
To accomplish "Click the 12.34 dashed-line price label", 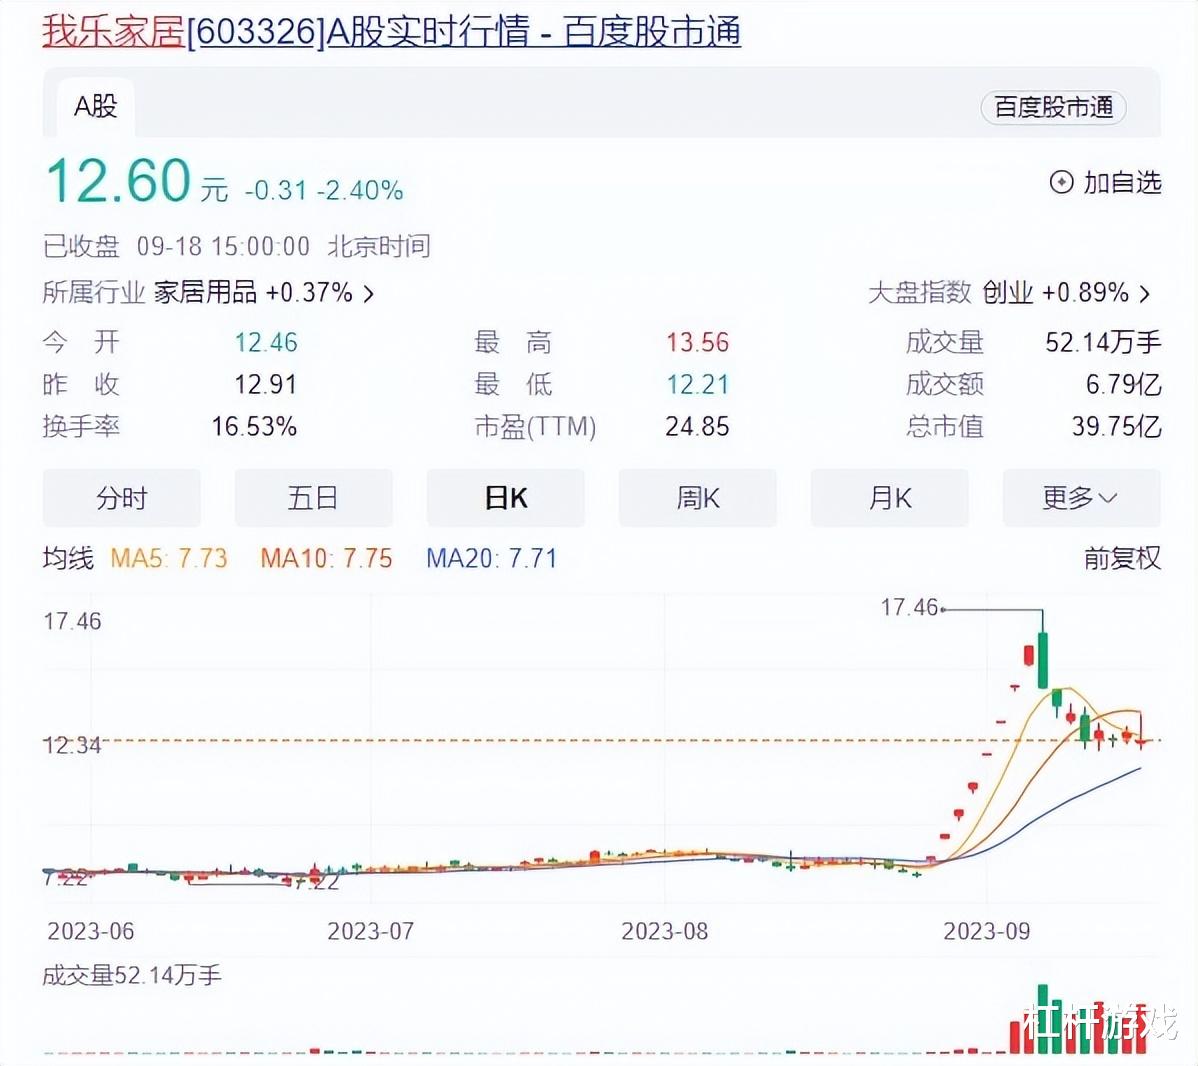I will (x=72, y=745).
